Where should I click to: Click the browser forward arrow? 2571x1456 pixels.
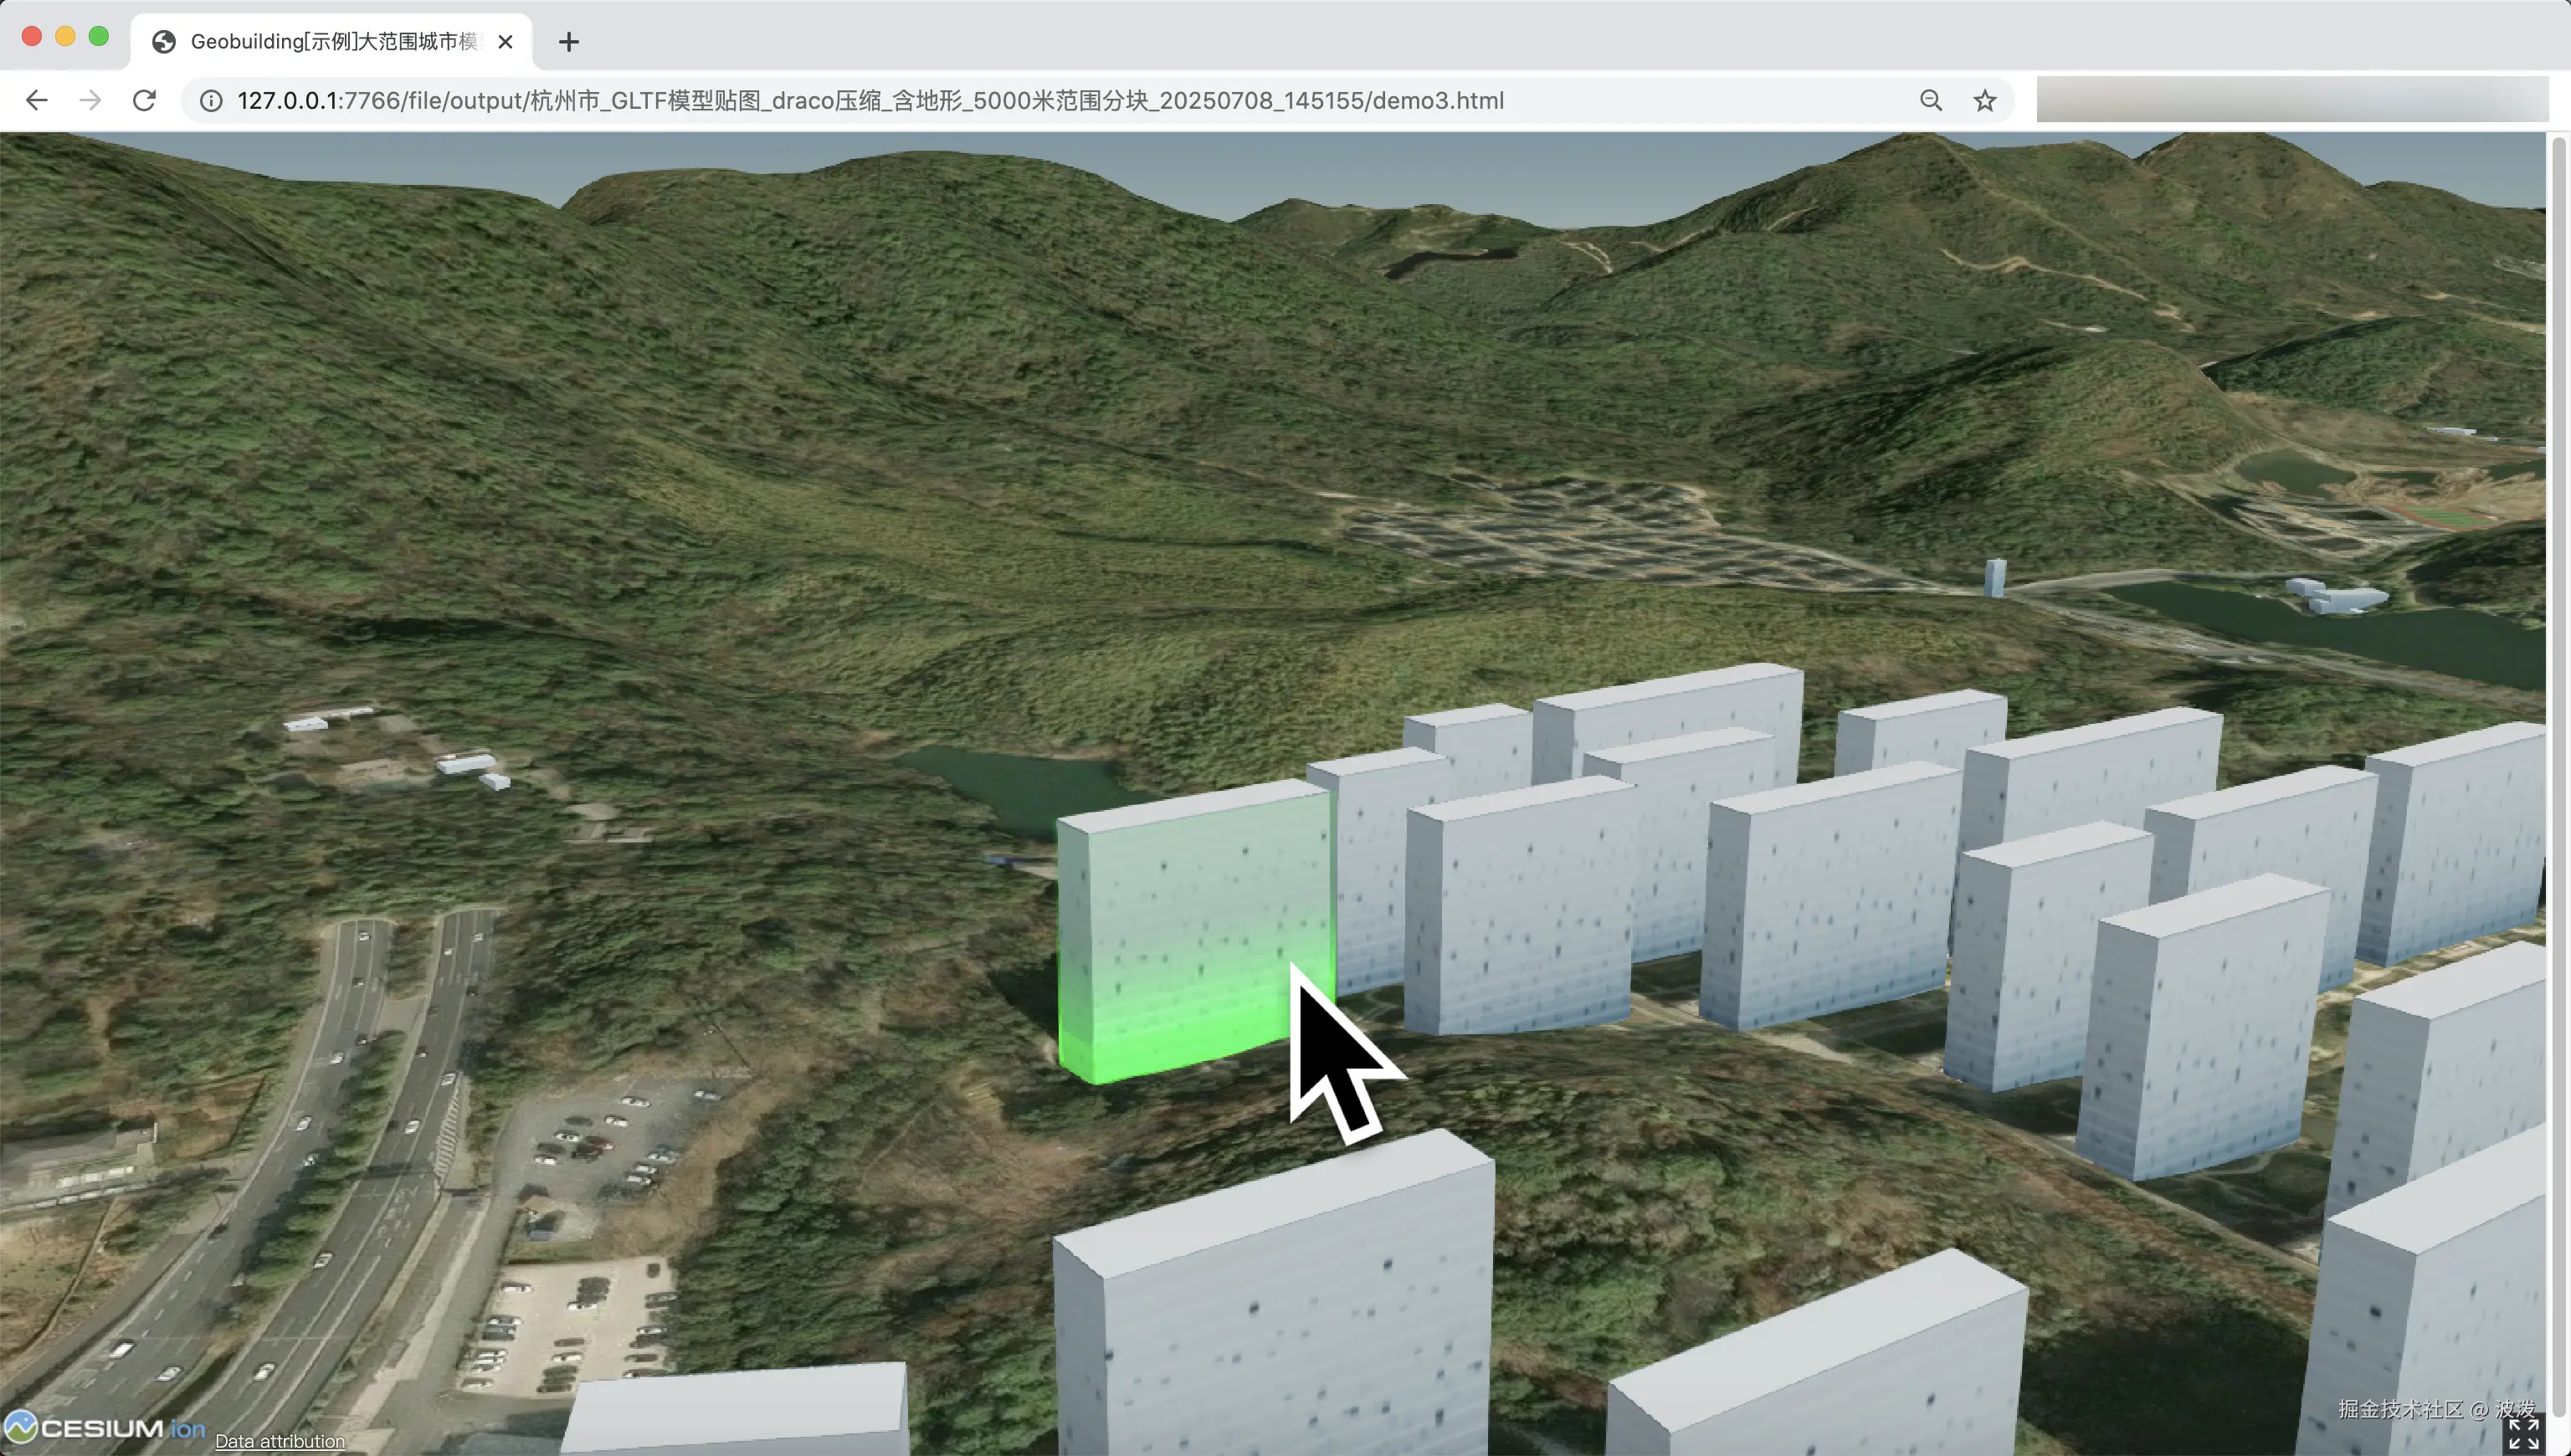pyautogui.click(x=90, y=100)
